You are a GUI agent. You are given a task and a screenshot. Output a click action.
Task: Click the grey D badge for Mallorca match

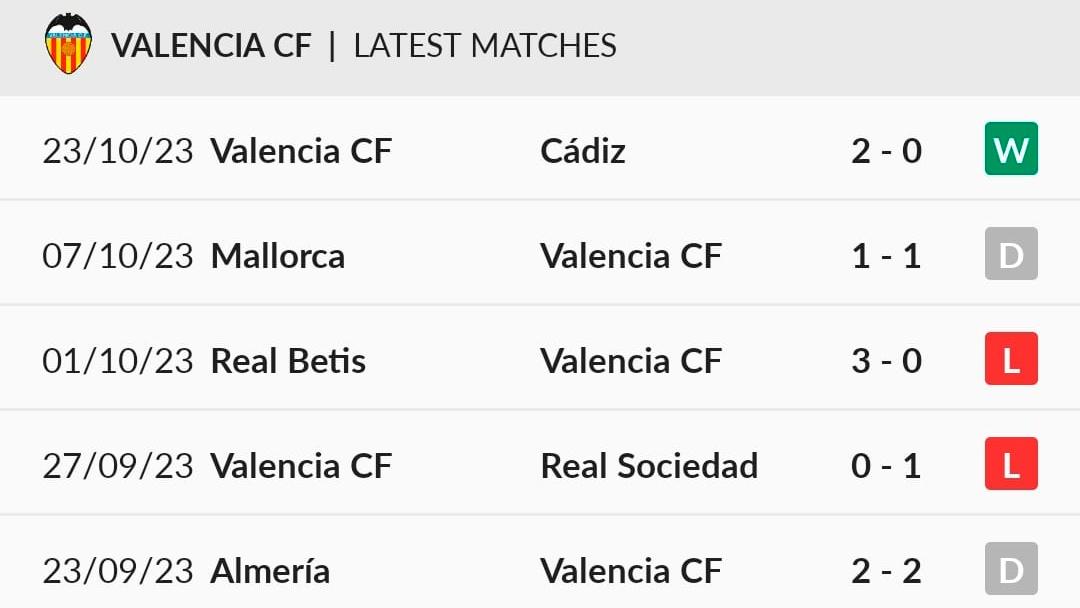(1011, 254)
